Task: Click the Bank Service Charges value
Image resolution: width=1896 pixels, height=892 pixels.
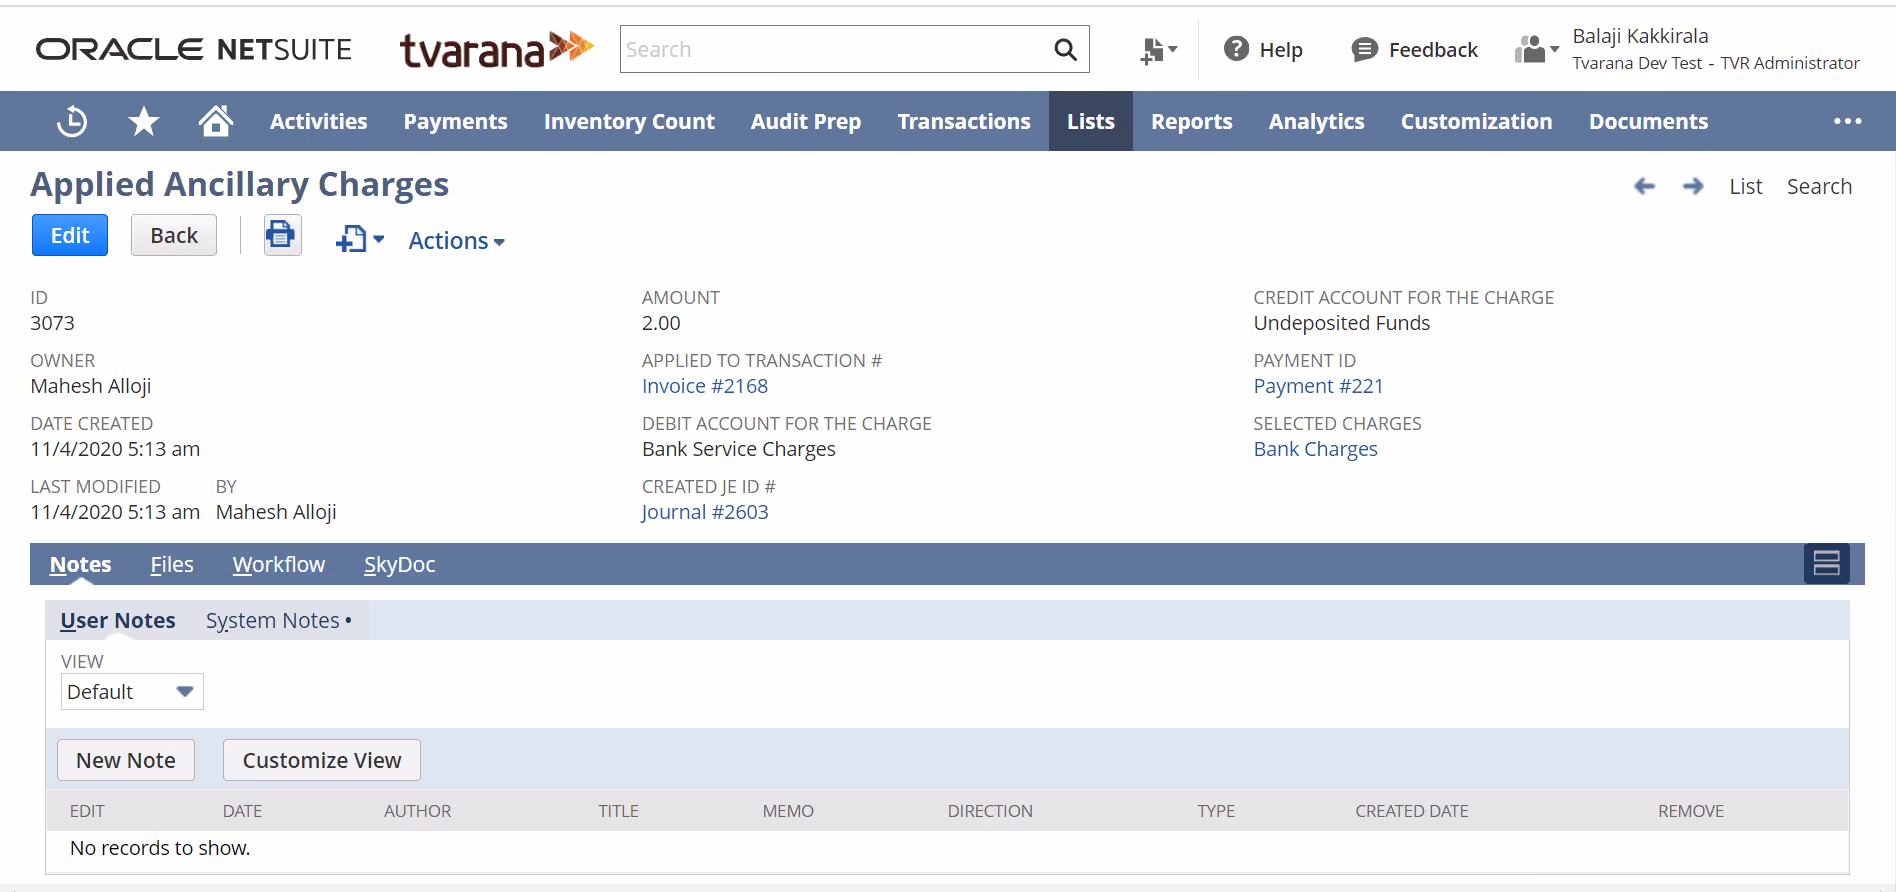Action: [738, 449]
